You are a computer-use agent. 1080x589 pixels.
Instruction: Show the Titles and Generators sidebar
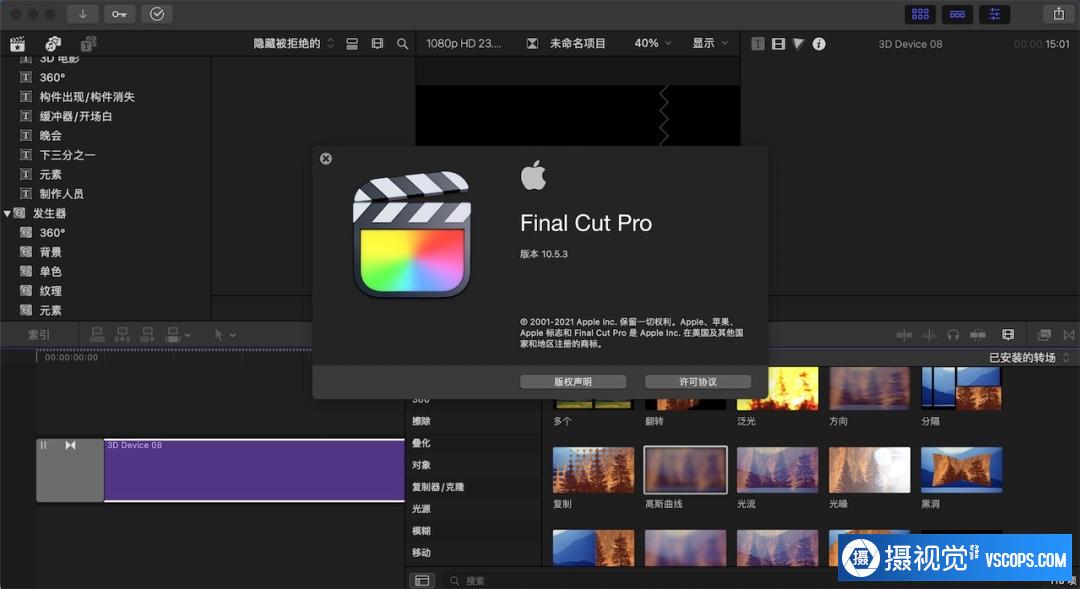click(88, 43)
